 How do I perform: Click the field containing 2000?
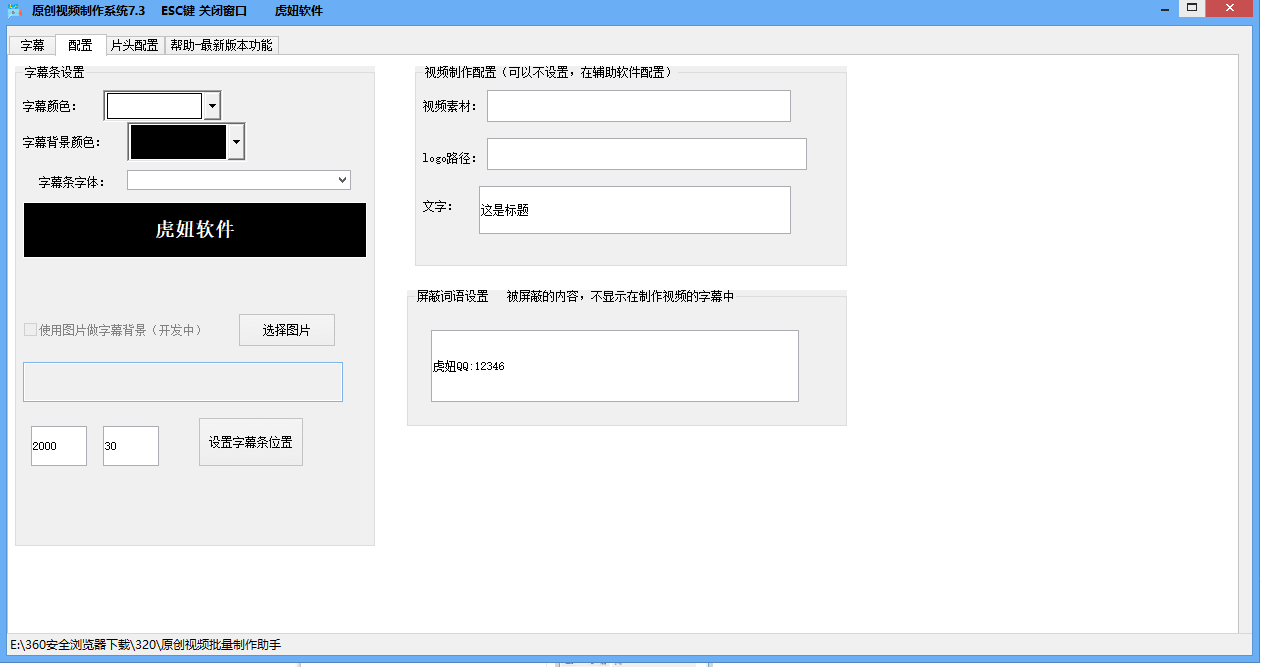point(59,446)
